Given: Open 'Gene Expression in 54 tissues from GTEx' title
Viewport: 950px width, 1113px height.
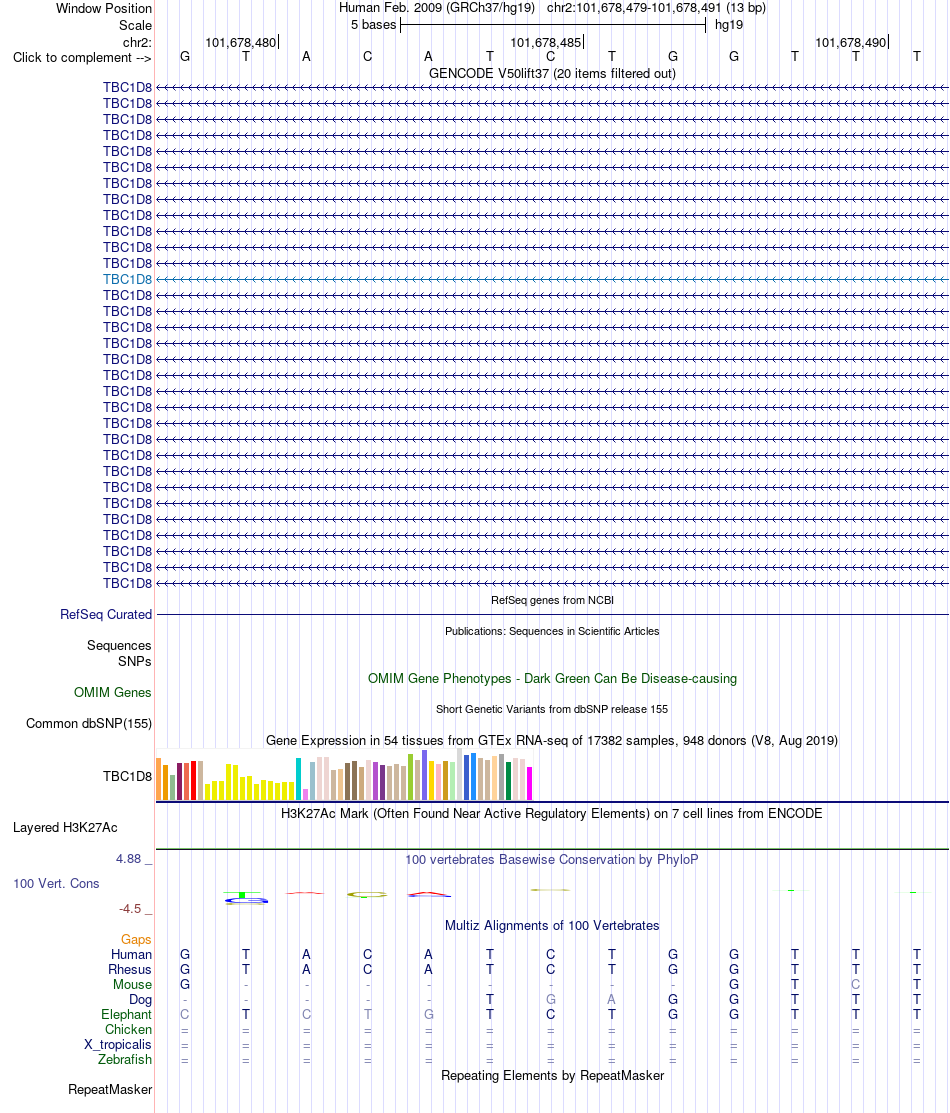Looking at the screenshot, I should [x=552, y=740].
